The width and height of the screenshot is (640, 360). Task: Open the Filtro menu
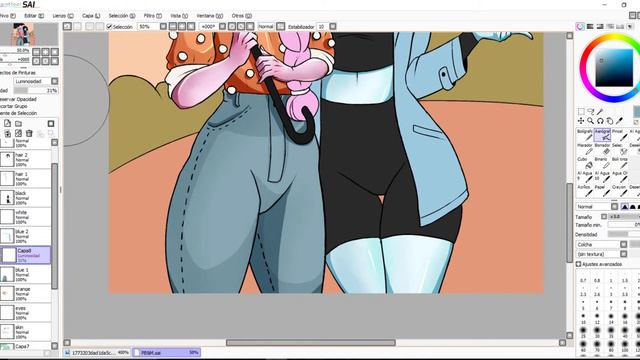click(x=153, y=16)
